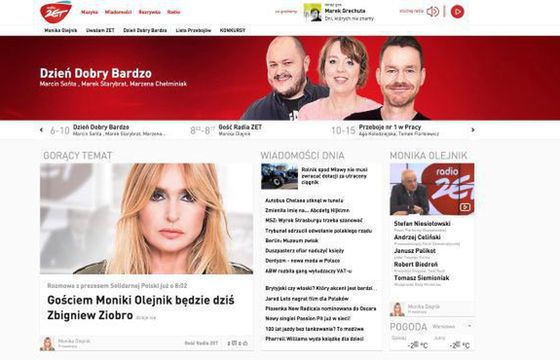
Task: Open the Wiadomości menu
Action: (x=118, y=12)
